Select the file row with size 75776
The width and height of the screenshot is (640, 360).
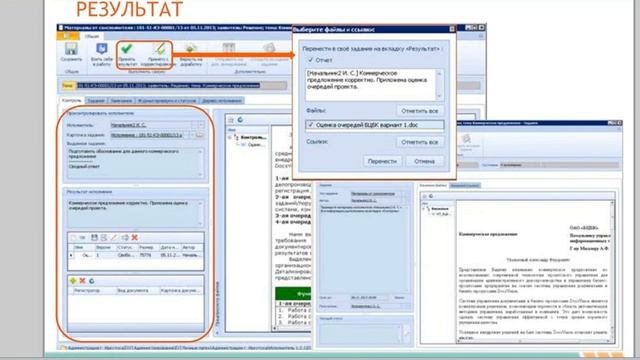136,255
